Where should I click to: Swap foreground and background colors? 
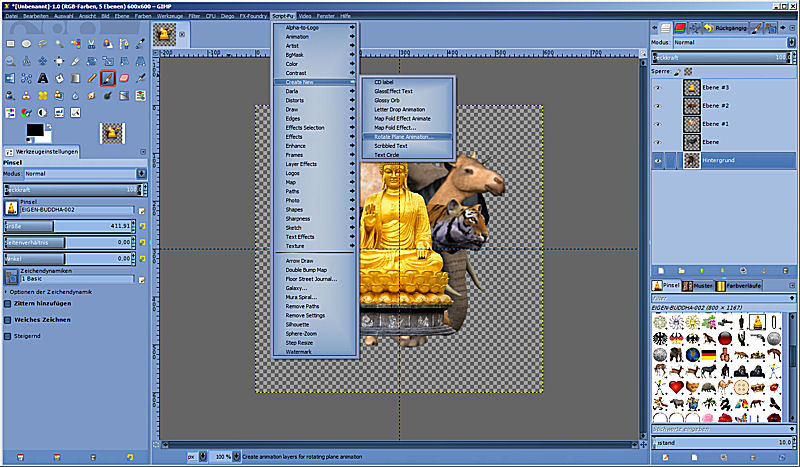click(x=49, y=126)
